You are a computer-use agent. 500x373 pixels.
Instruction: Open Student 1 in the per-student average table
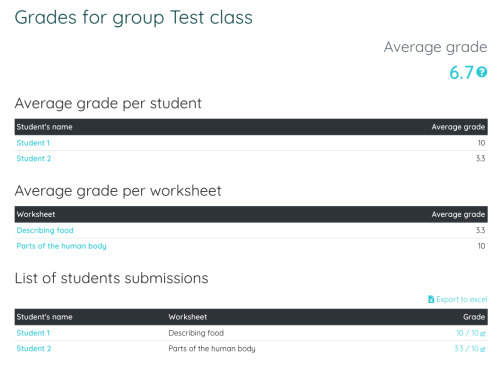coord(33,143)
